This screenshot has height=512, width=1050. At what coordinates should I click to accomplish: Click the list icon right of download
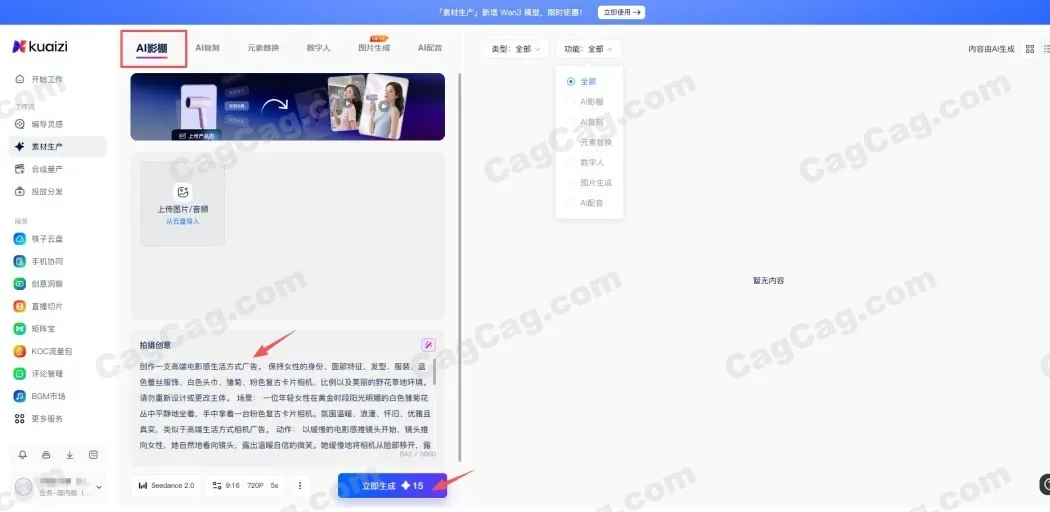[93, 455]
